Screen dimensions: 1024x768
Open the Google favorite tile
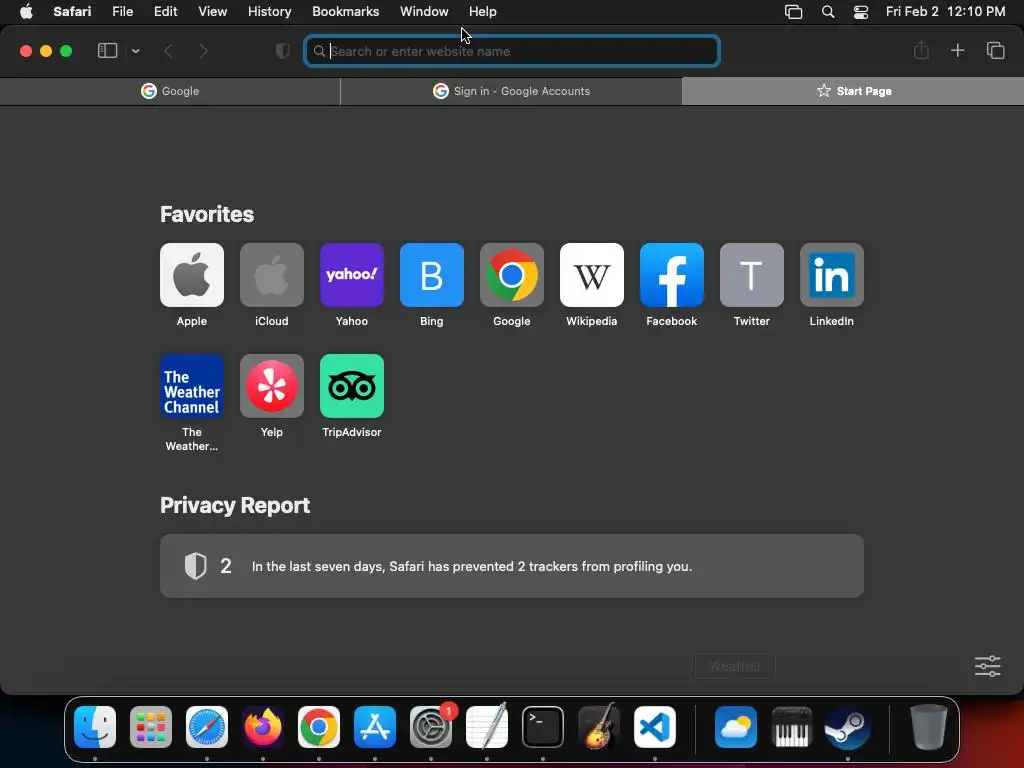pos(511,275)
